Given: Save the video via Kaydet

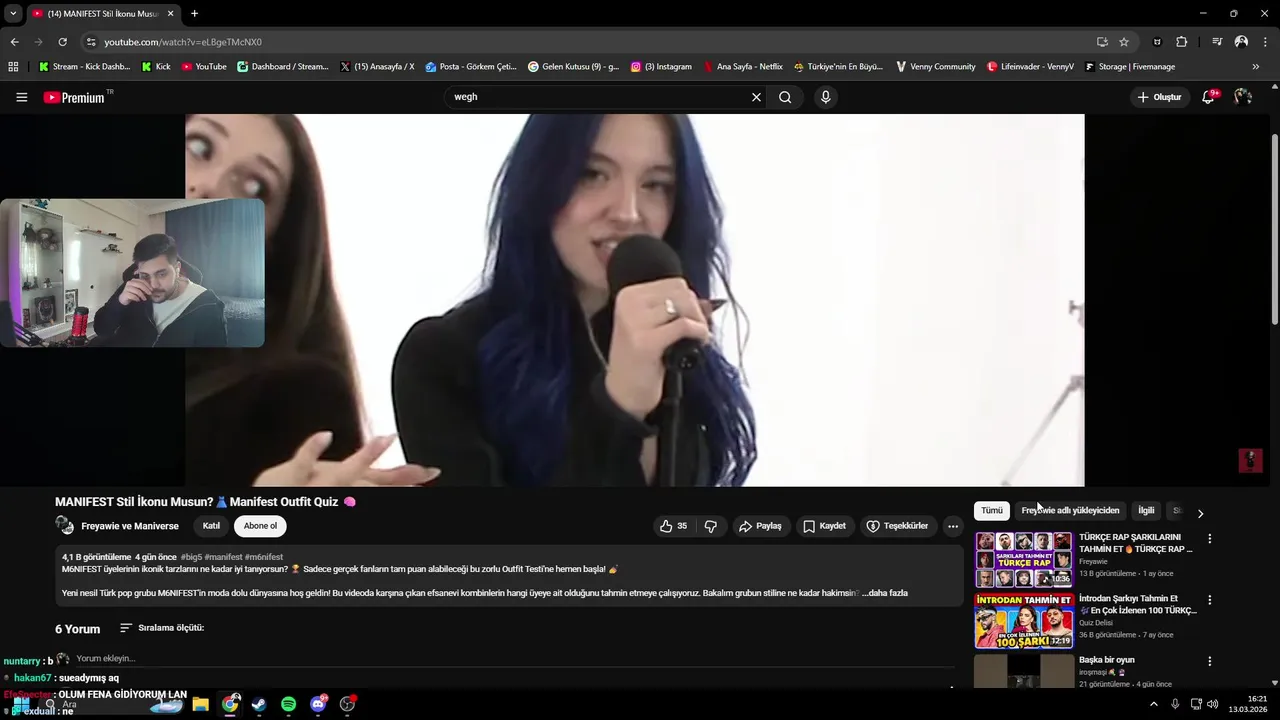Looking at the screenshot, I should 824,526.
